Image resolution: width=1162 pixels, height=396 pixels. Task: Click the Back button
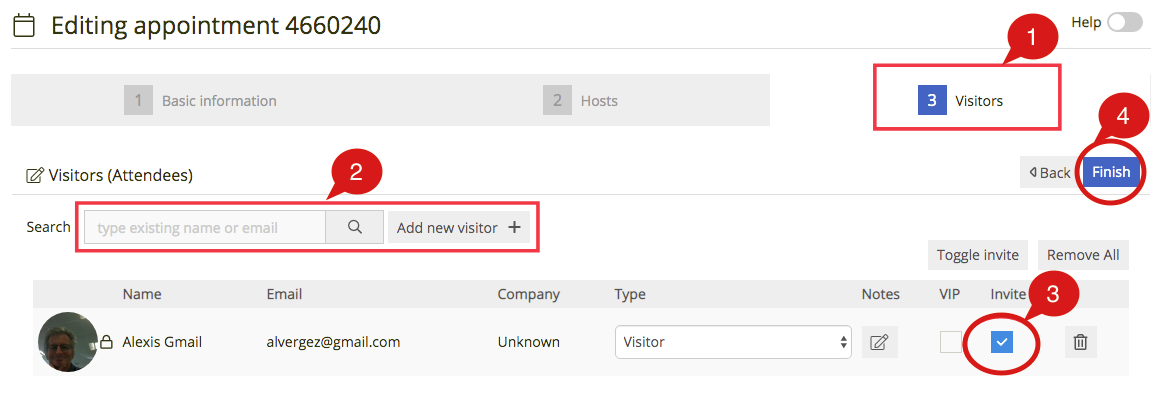coord(1049,172)
